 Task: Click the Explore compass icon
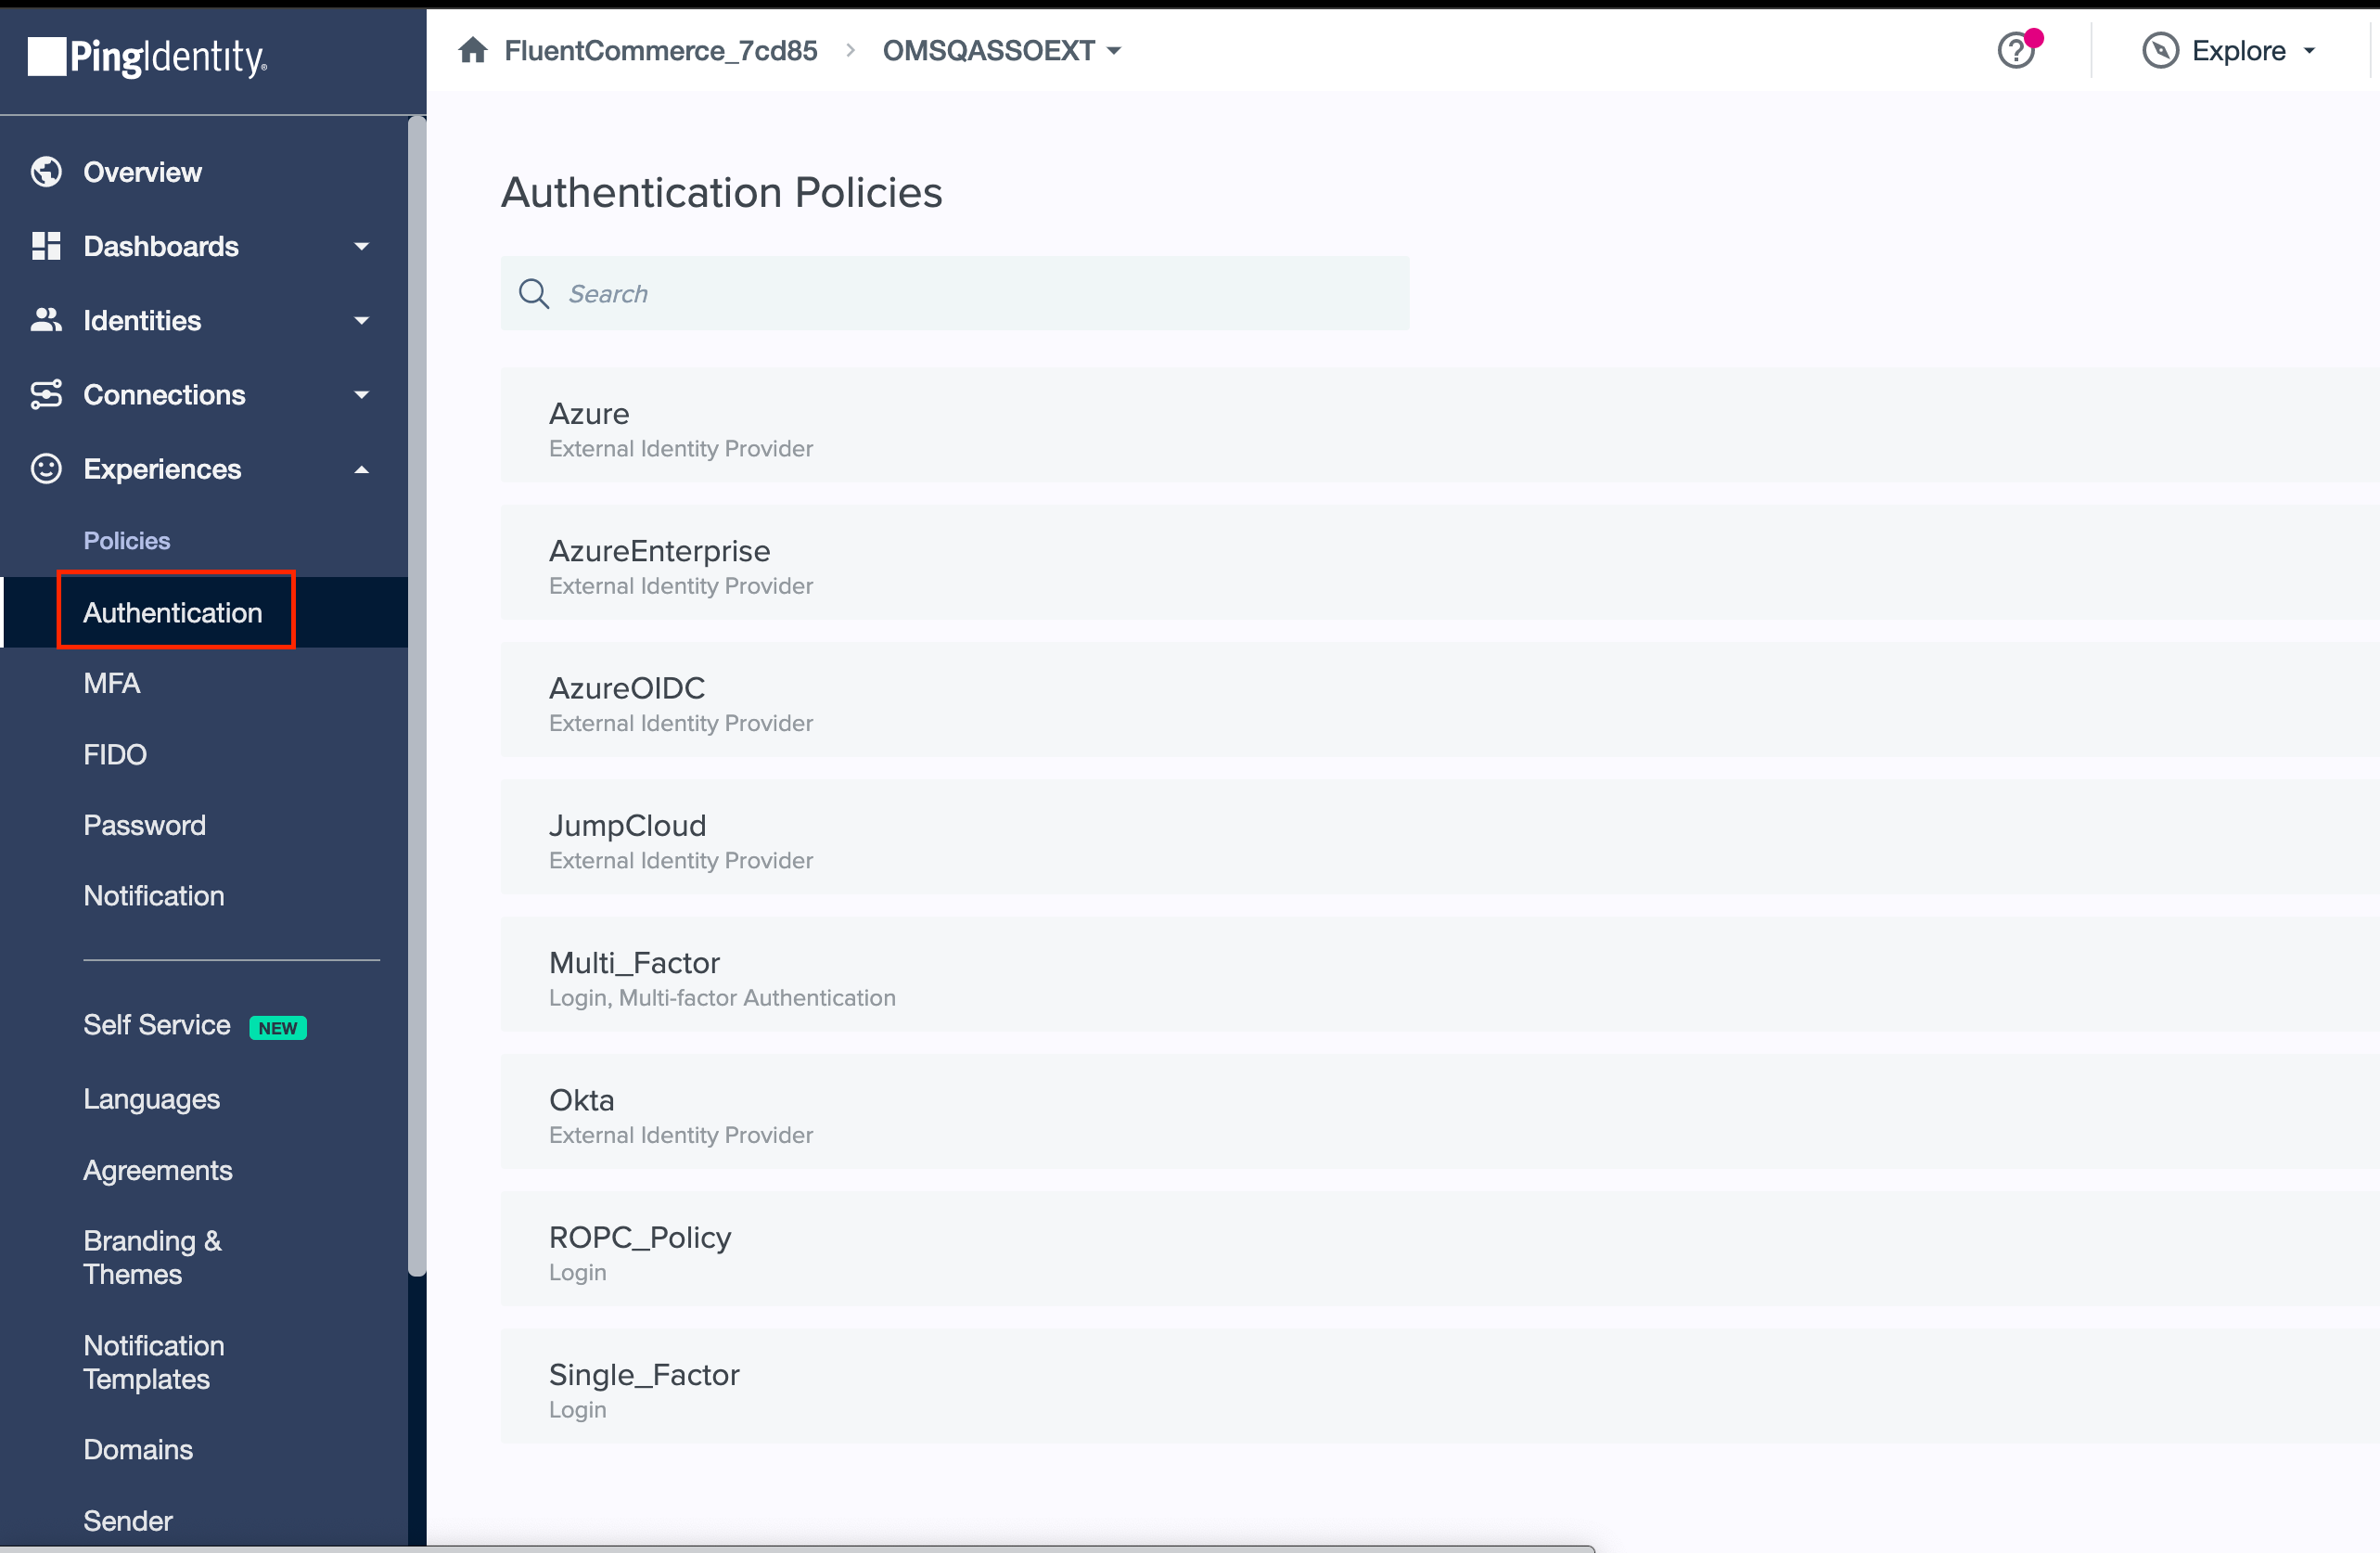click(x=2160, y=50)
